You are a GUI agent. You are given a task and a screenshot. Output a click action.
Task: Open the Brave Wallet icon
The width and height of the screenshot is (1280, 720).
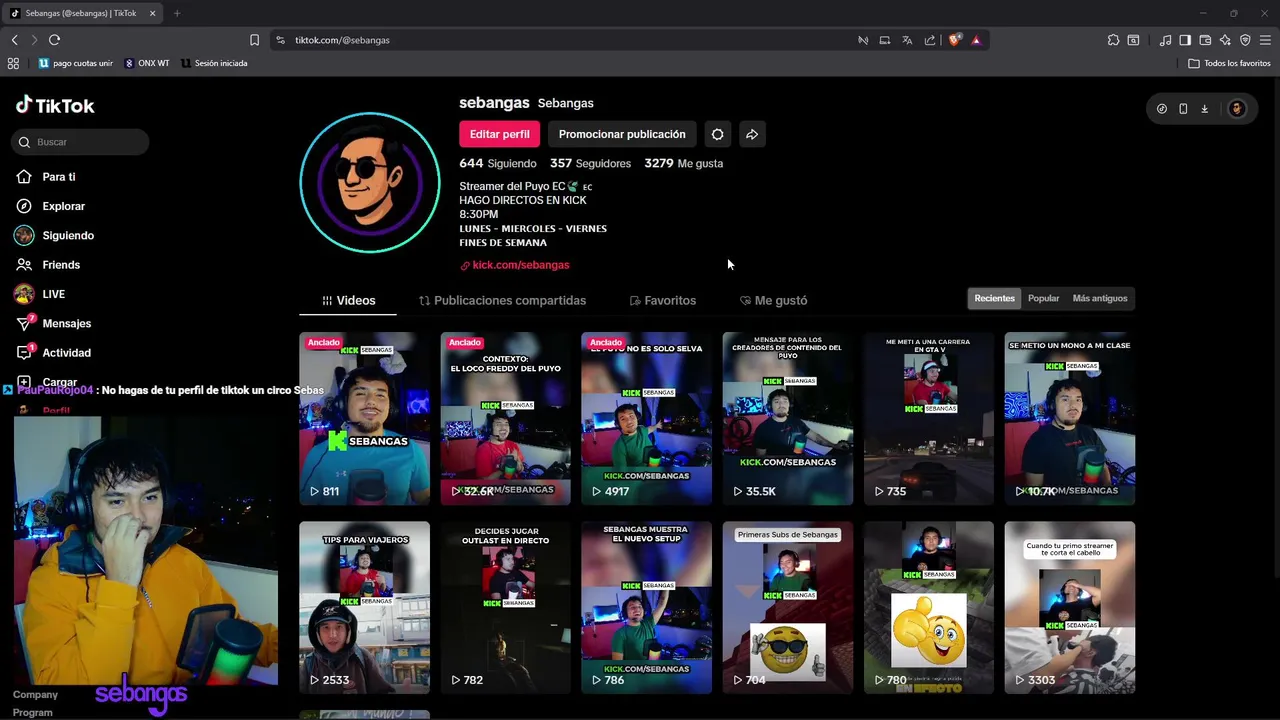coord(1205,40)
